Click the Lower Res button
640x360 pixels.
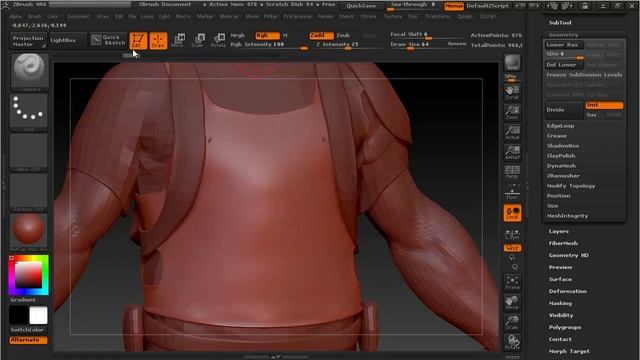[x=564, y=44]
